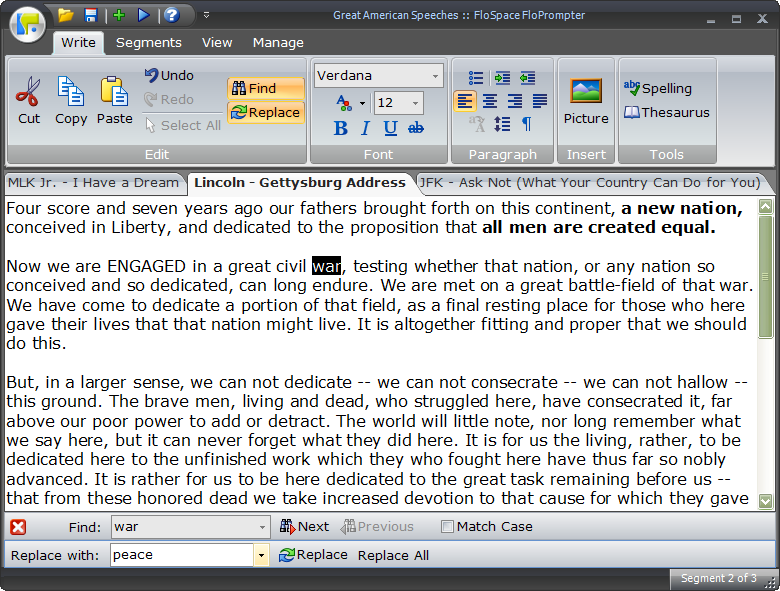Click the vertical scrollbar thumb
The image size is (780, 591).
point(766,277)
